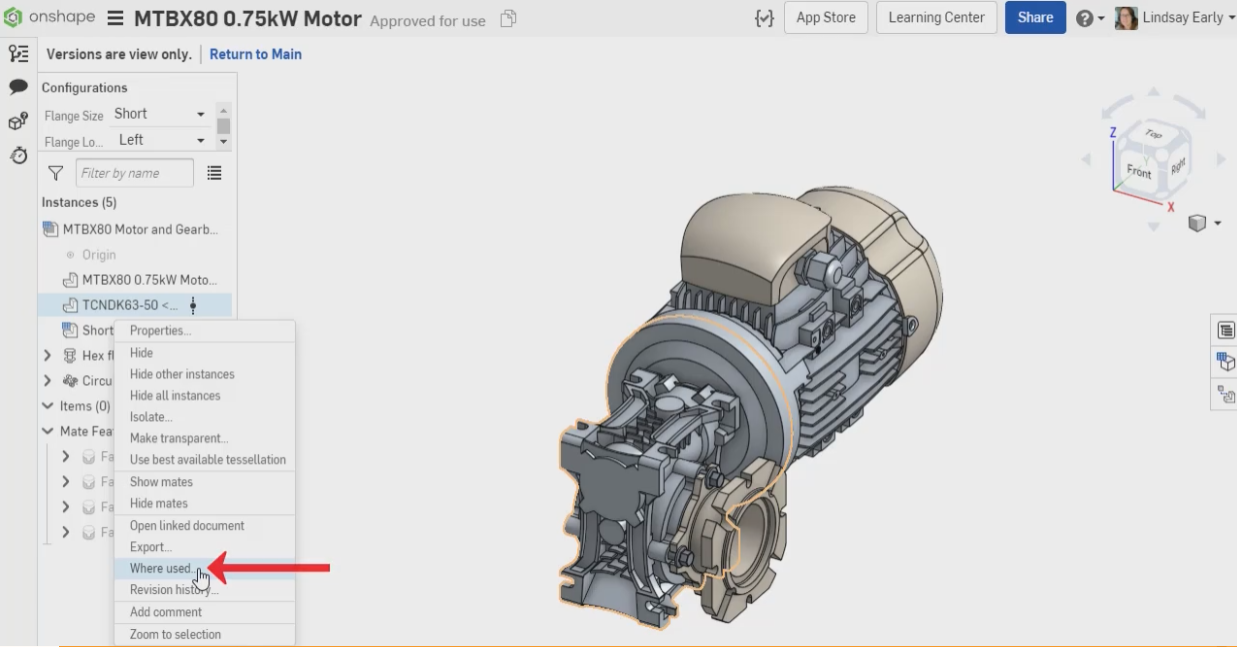This screenshot has height=647, width=1237.
Task: Open the Flange Size Short dropdown
Action: [x=159, y=114]
